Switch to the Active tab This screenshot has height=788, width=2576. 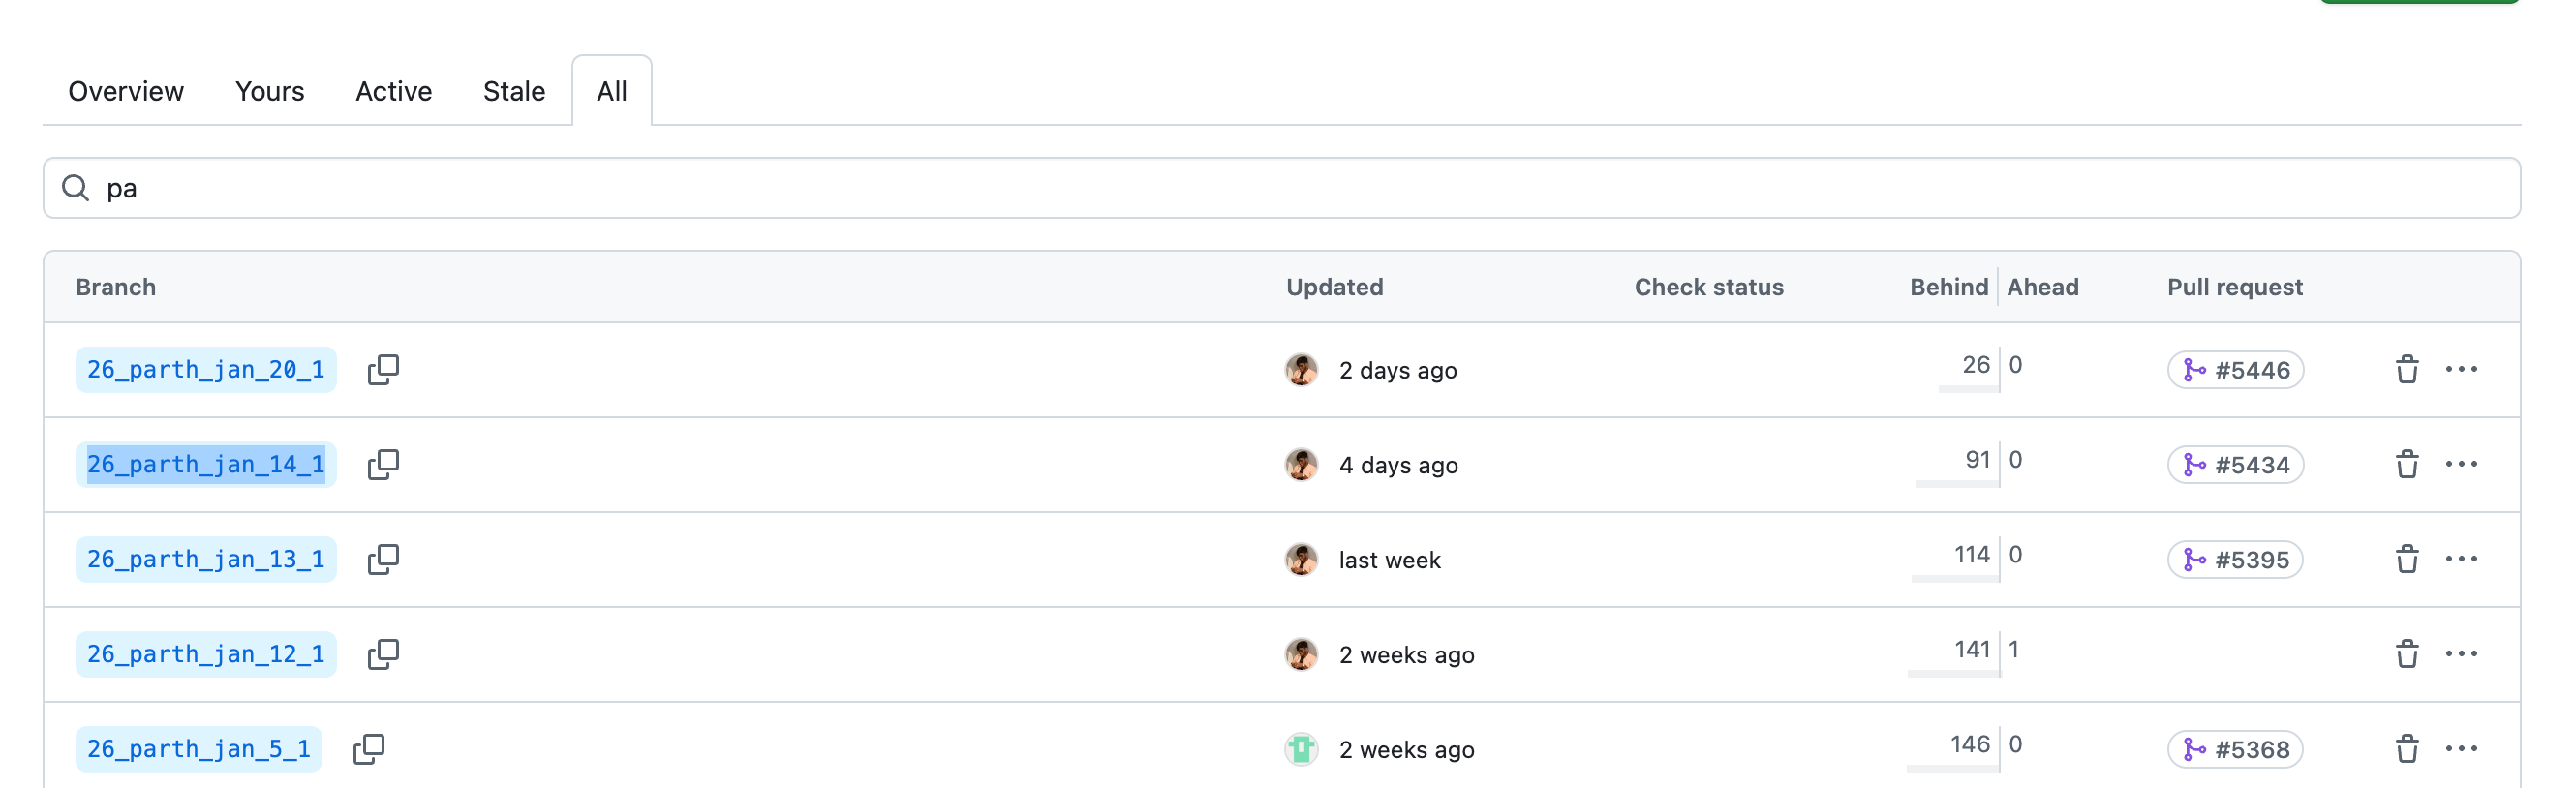(x=394, y=92)
